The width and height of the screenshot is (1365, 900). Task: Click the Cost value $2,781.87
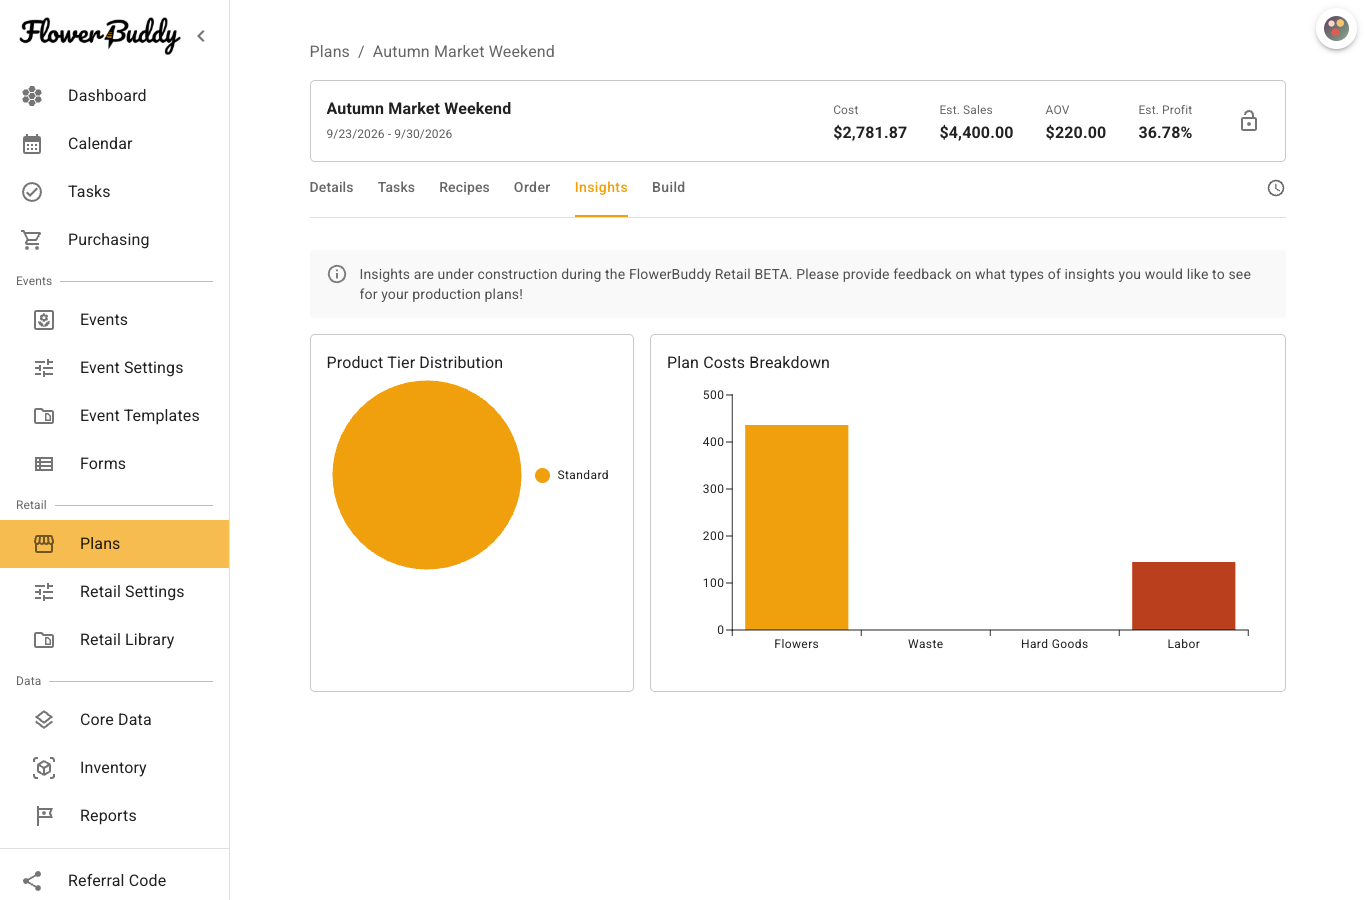pos(870,133)
